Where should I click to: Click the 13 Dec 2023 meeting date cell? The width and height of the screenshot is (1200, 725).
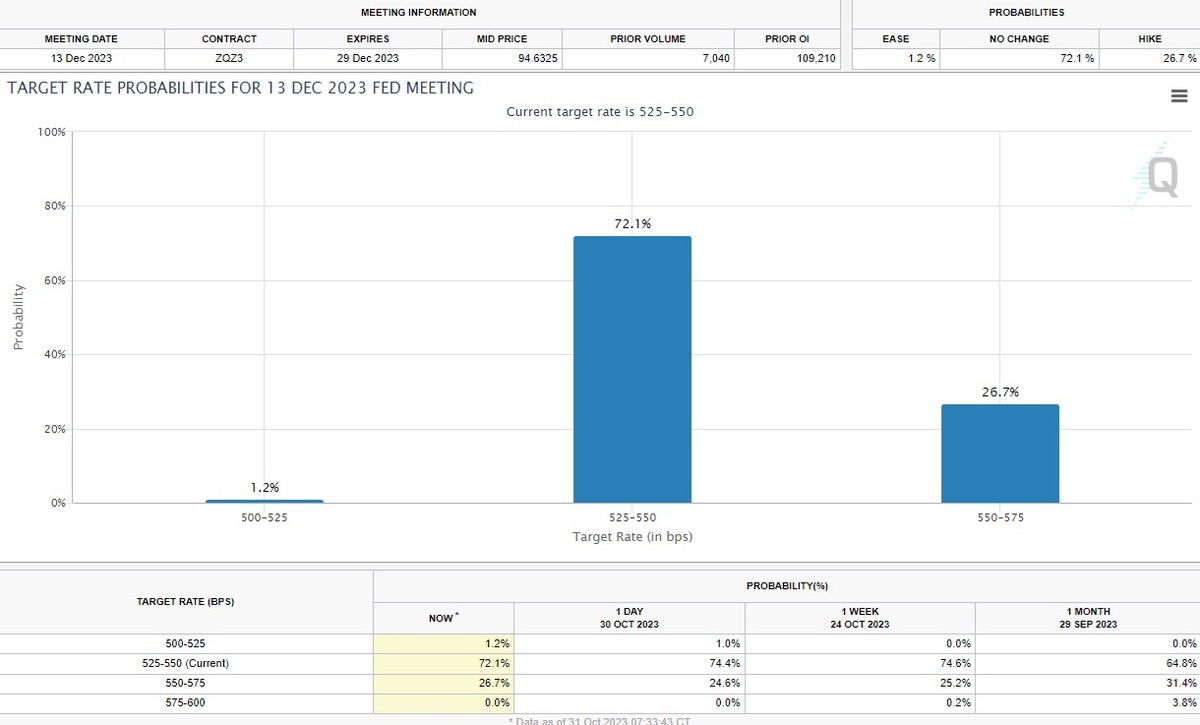[81, 59]
